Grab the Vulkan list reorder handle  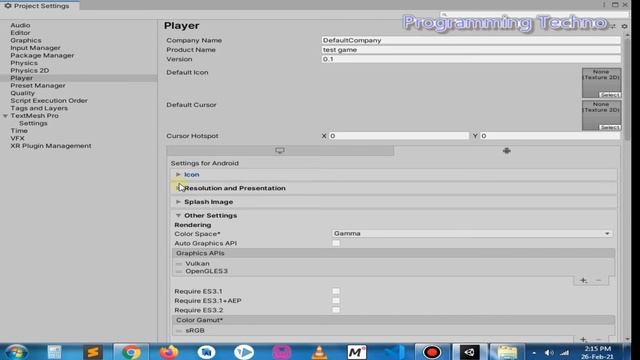pyautogui.click(x=179, y=264)
